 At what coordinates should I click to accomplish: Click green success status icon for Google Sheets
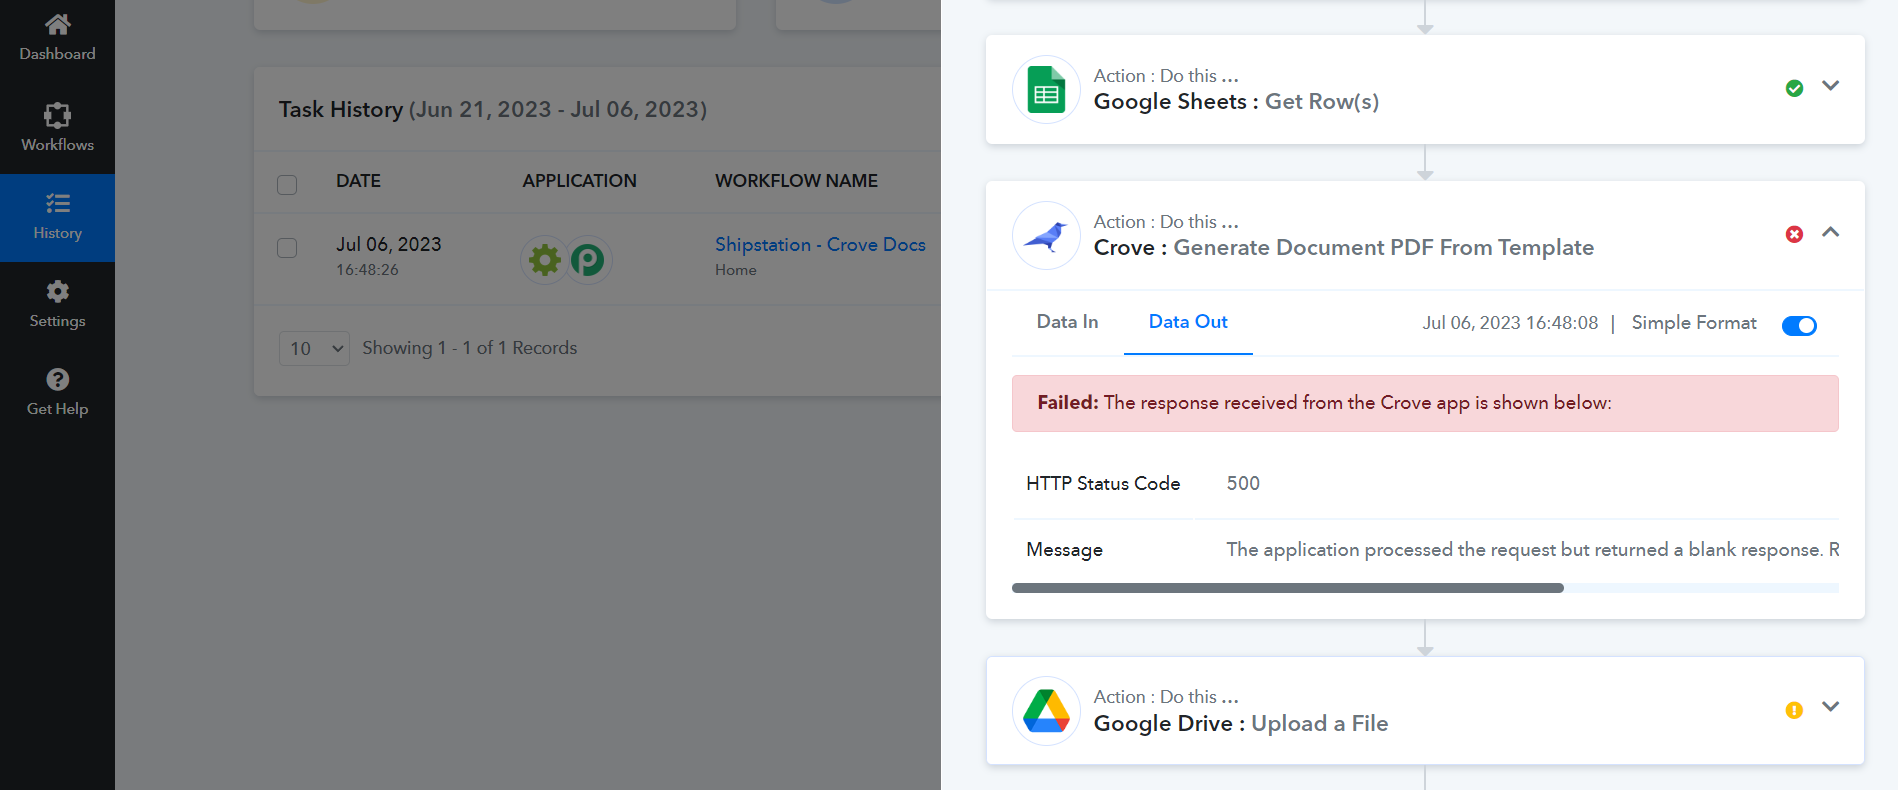(1794, 88)
